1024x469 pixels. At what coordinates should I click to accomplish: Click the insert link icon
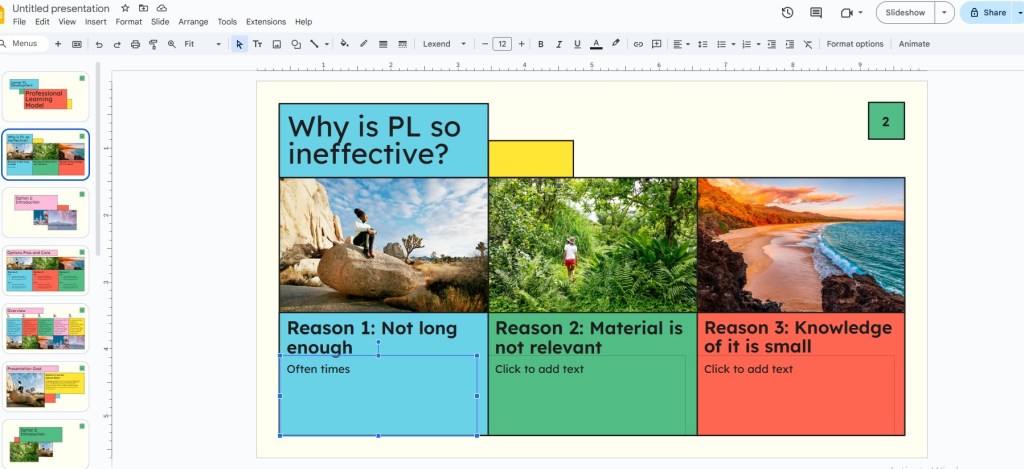click(638, 44)
